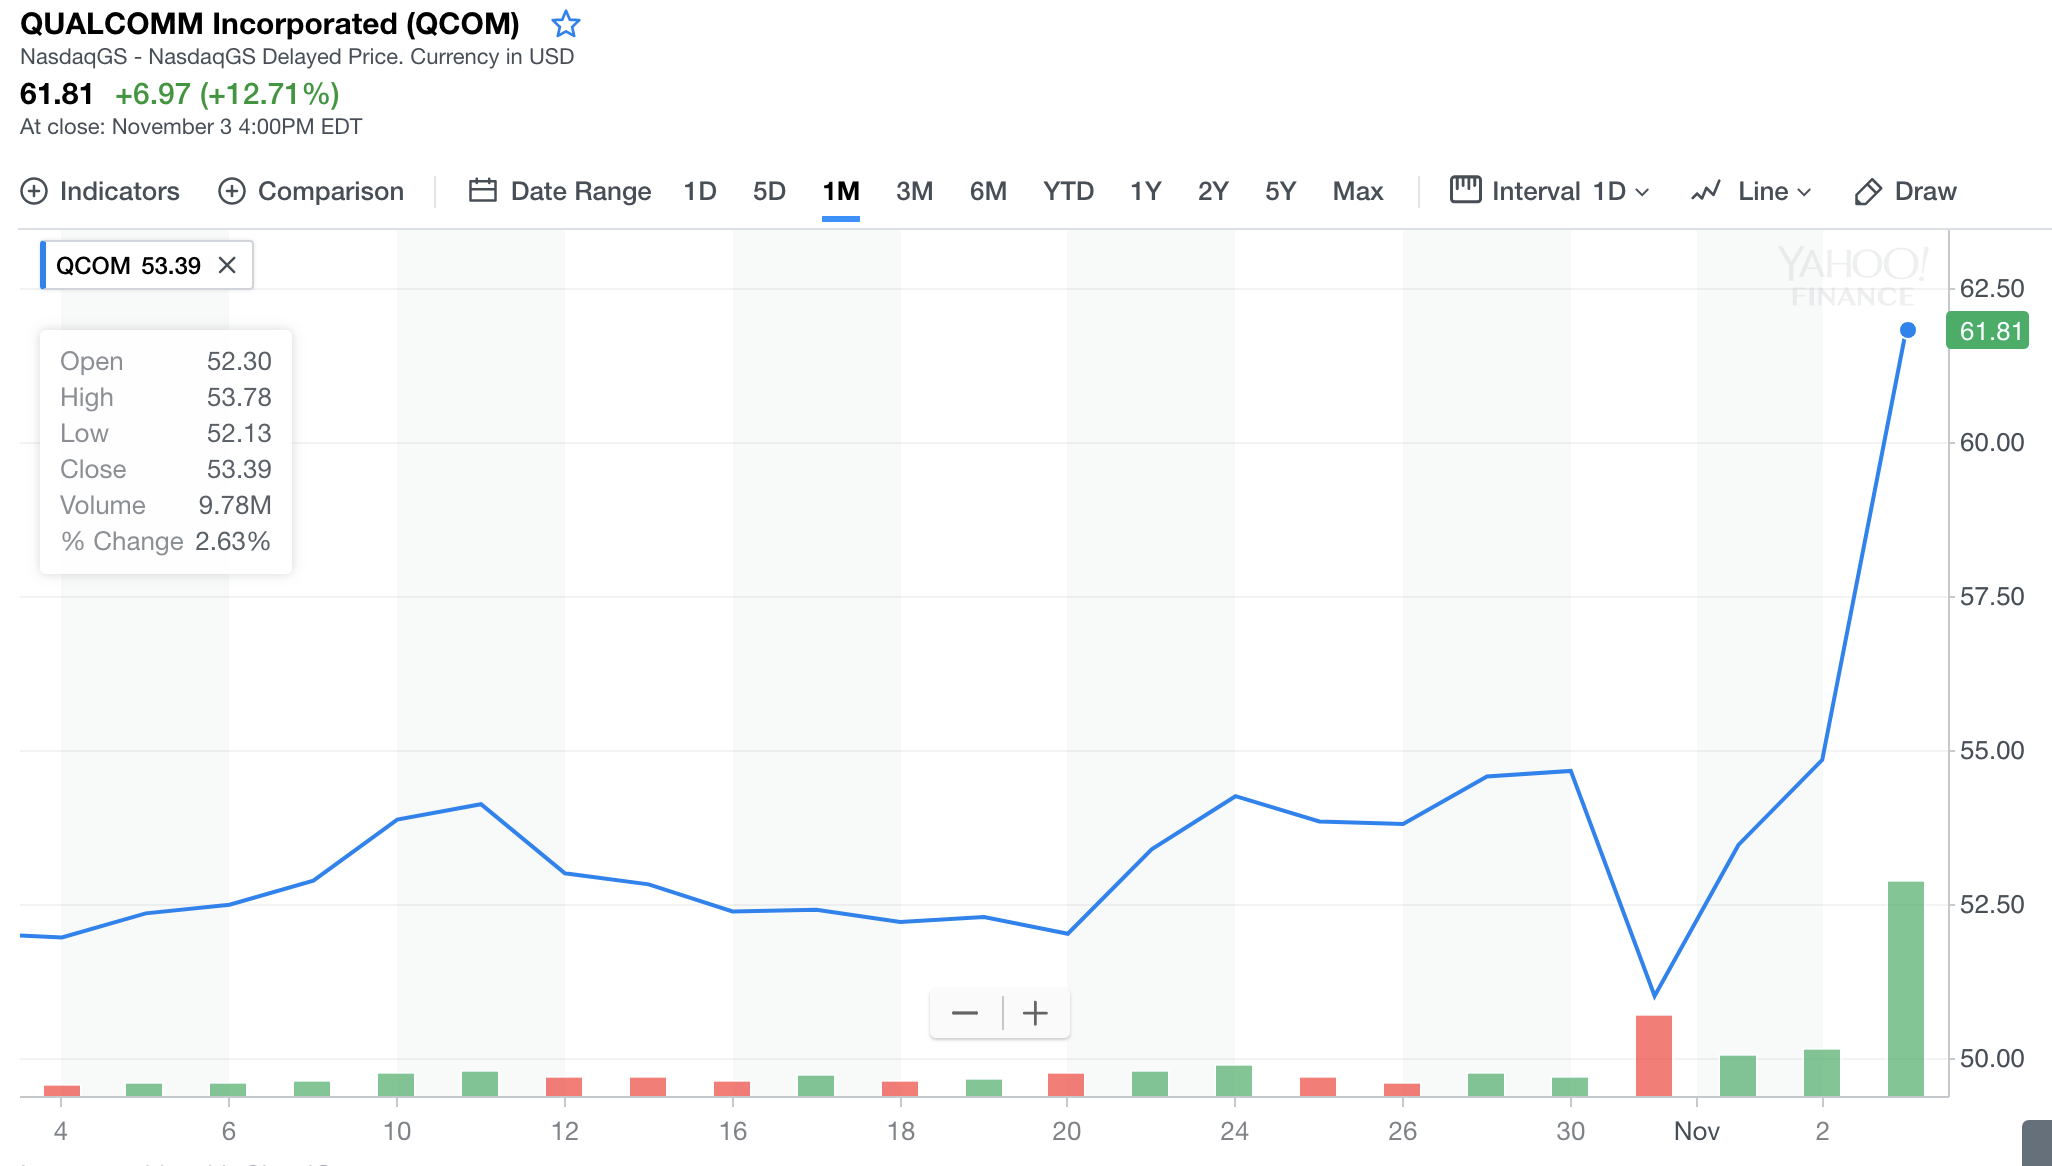Open the Indicators menu
This screenshot has height=1166, width=2052.
100,191
